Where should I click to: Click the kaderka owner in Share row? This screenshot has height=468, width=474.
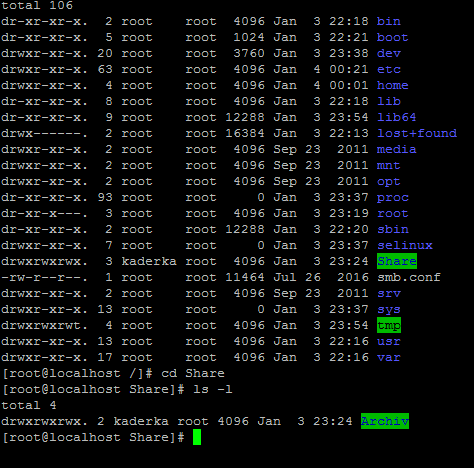(149, 261)
